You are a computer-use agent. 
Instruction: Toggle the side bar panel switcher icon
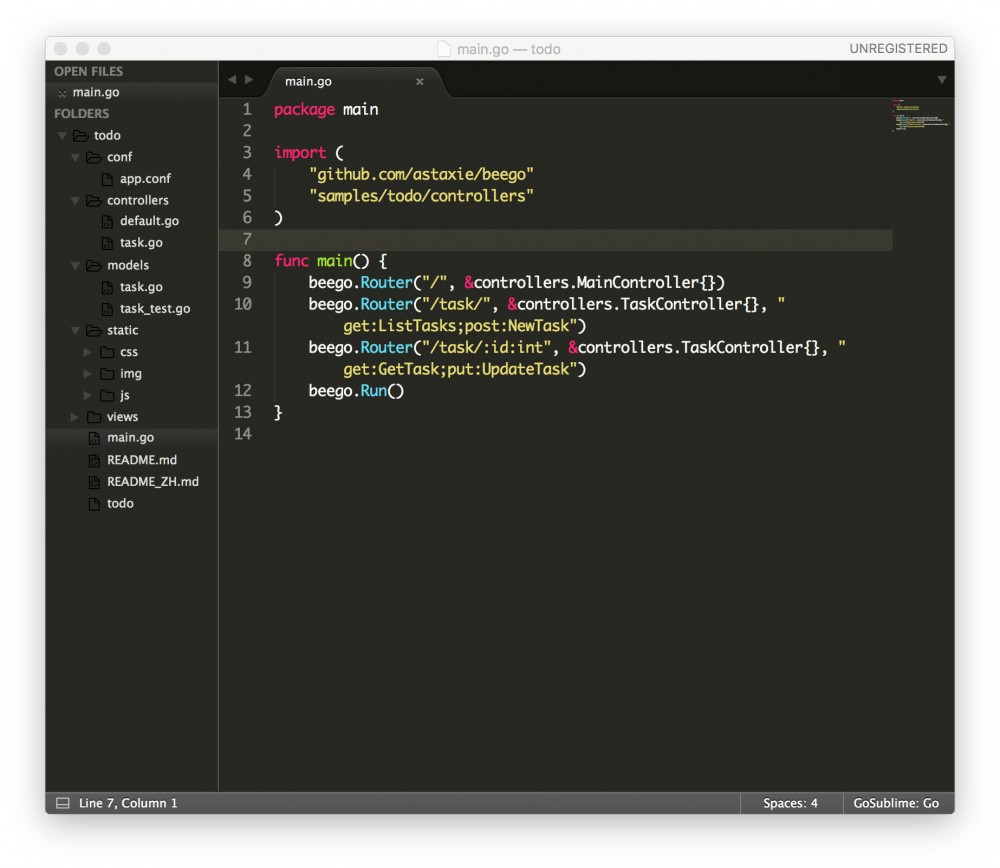point(62,804)
